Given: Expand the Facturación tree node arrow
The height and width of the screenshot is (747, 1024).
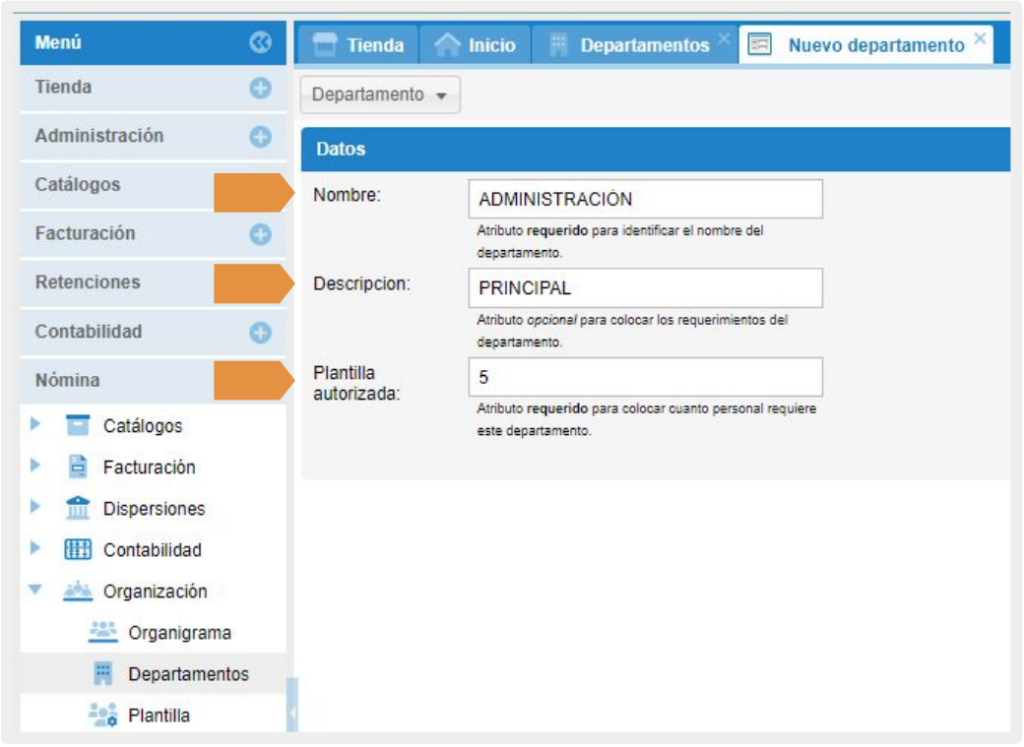Looking at the screenshot, I should [36, 466].
